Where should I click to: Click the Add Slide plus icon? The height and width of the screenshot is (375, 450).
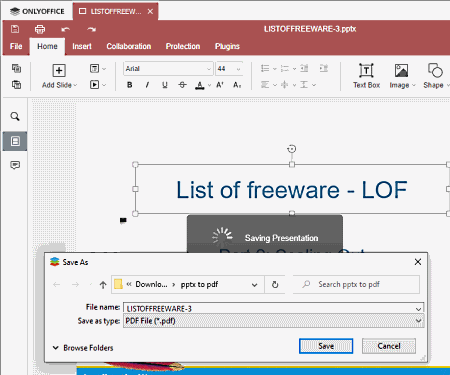(59, 70)
